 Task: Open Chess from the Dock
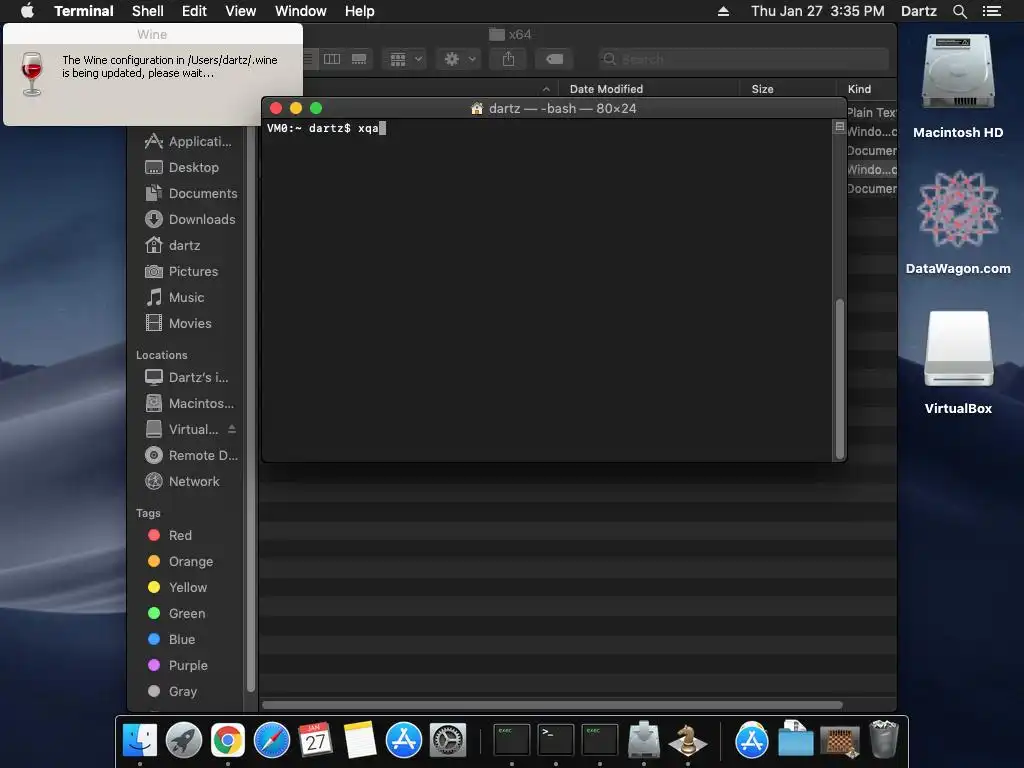(x=687, y=741)
